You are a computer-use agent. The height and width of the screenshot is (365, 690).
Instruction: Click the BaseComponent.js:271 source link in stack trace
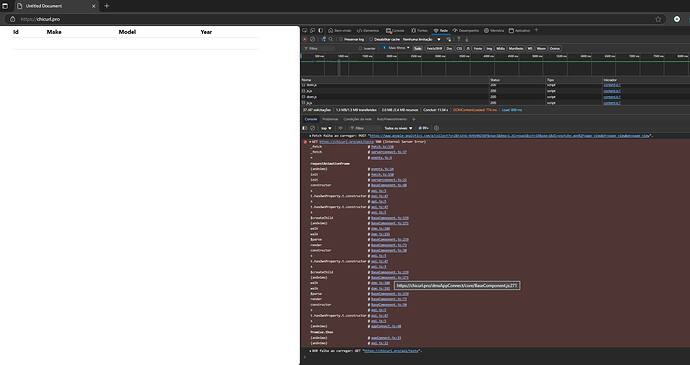(389, 277)
